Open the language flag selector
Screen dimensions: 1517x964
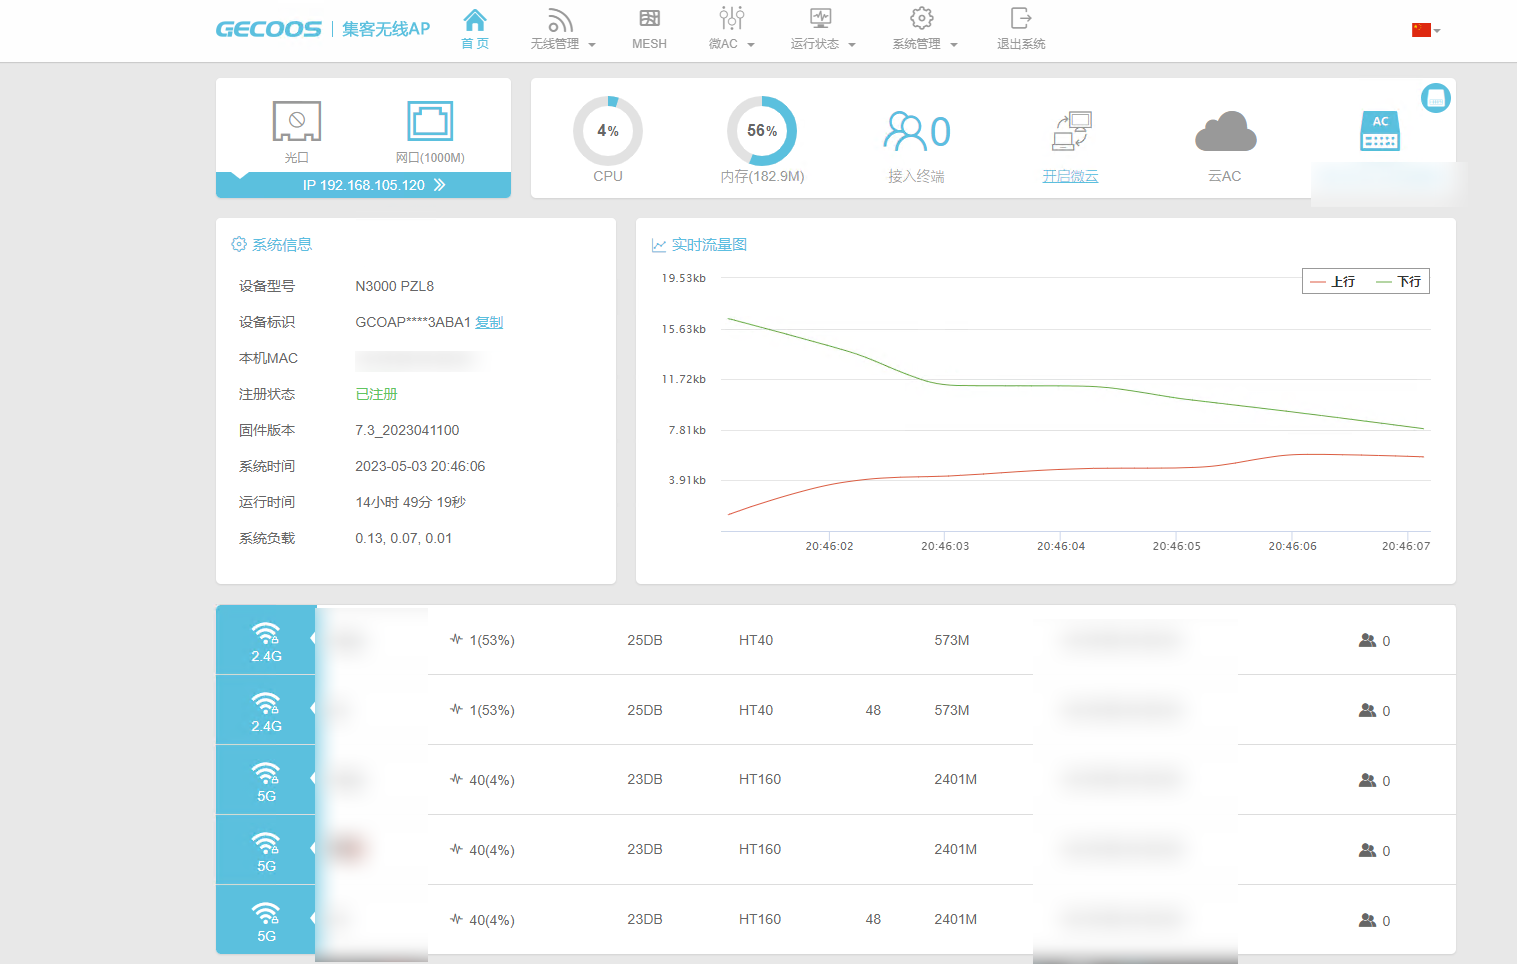pos(1425,30)
